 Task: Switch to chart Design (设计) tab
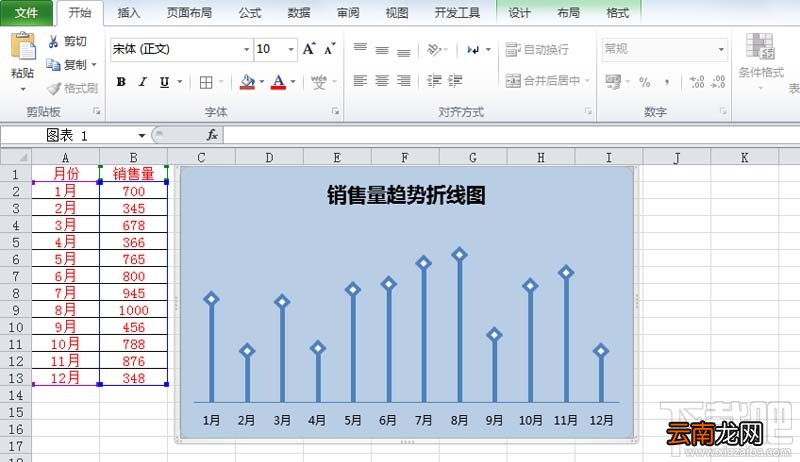pos(519,13)
